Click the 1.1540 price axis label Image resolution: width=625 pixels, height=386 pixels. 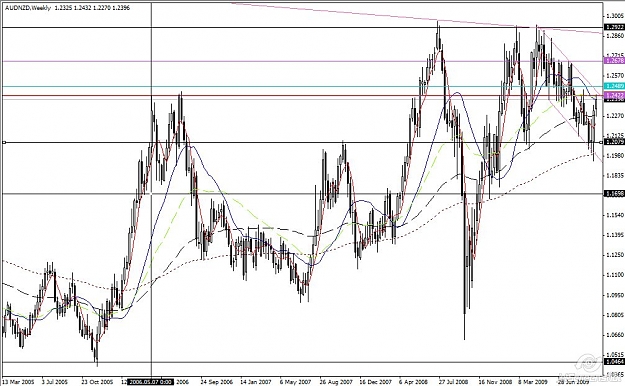615,215
